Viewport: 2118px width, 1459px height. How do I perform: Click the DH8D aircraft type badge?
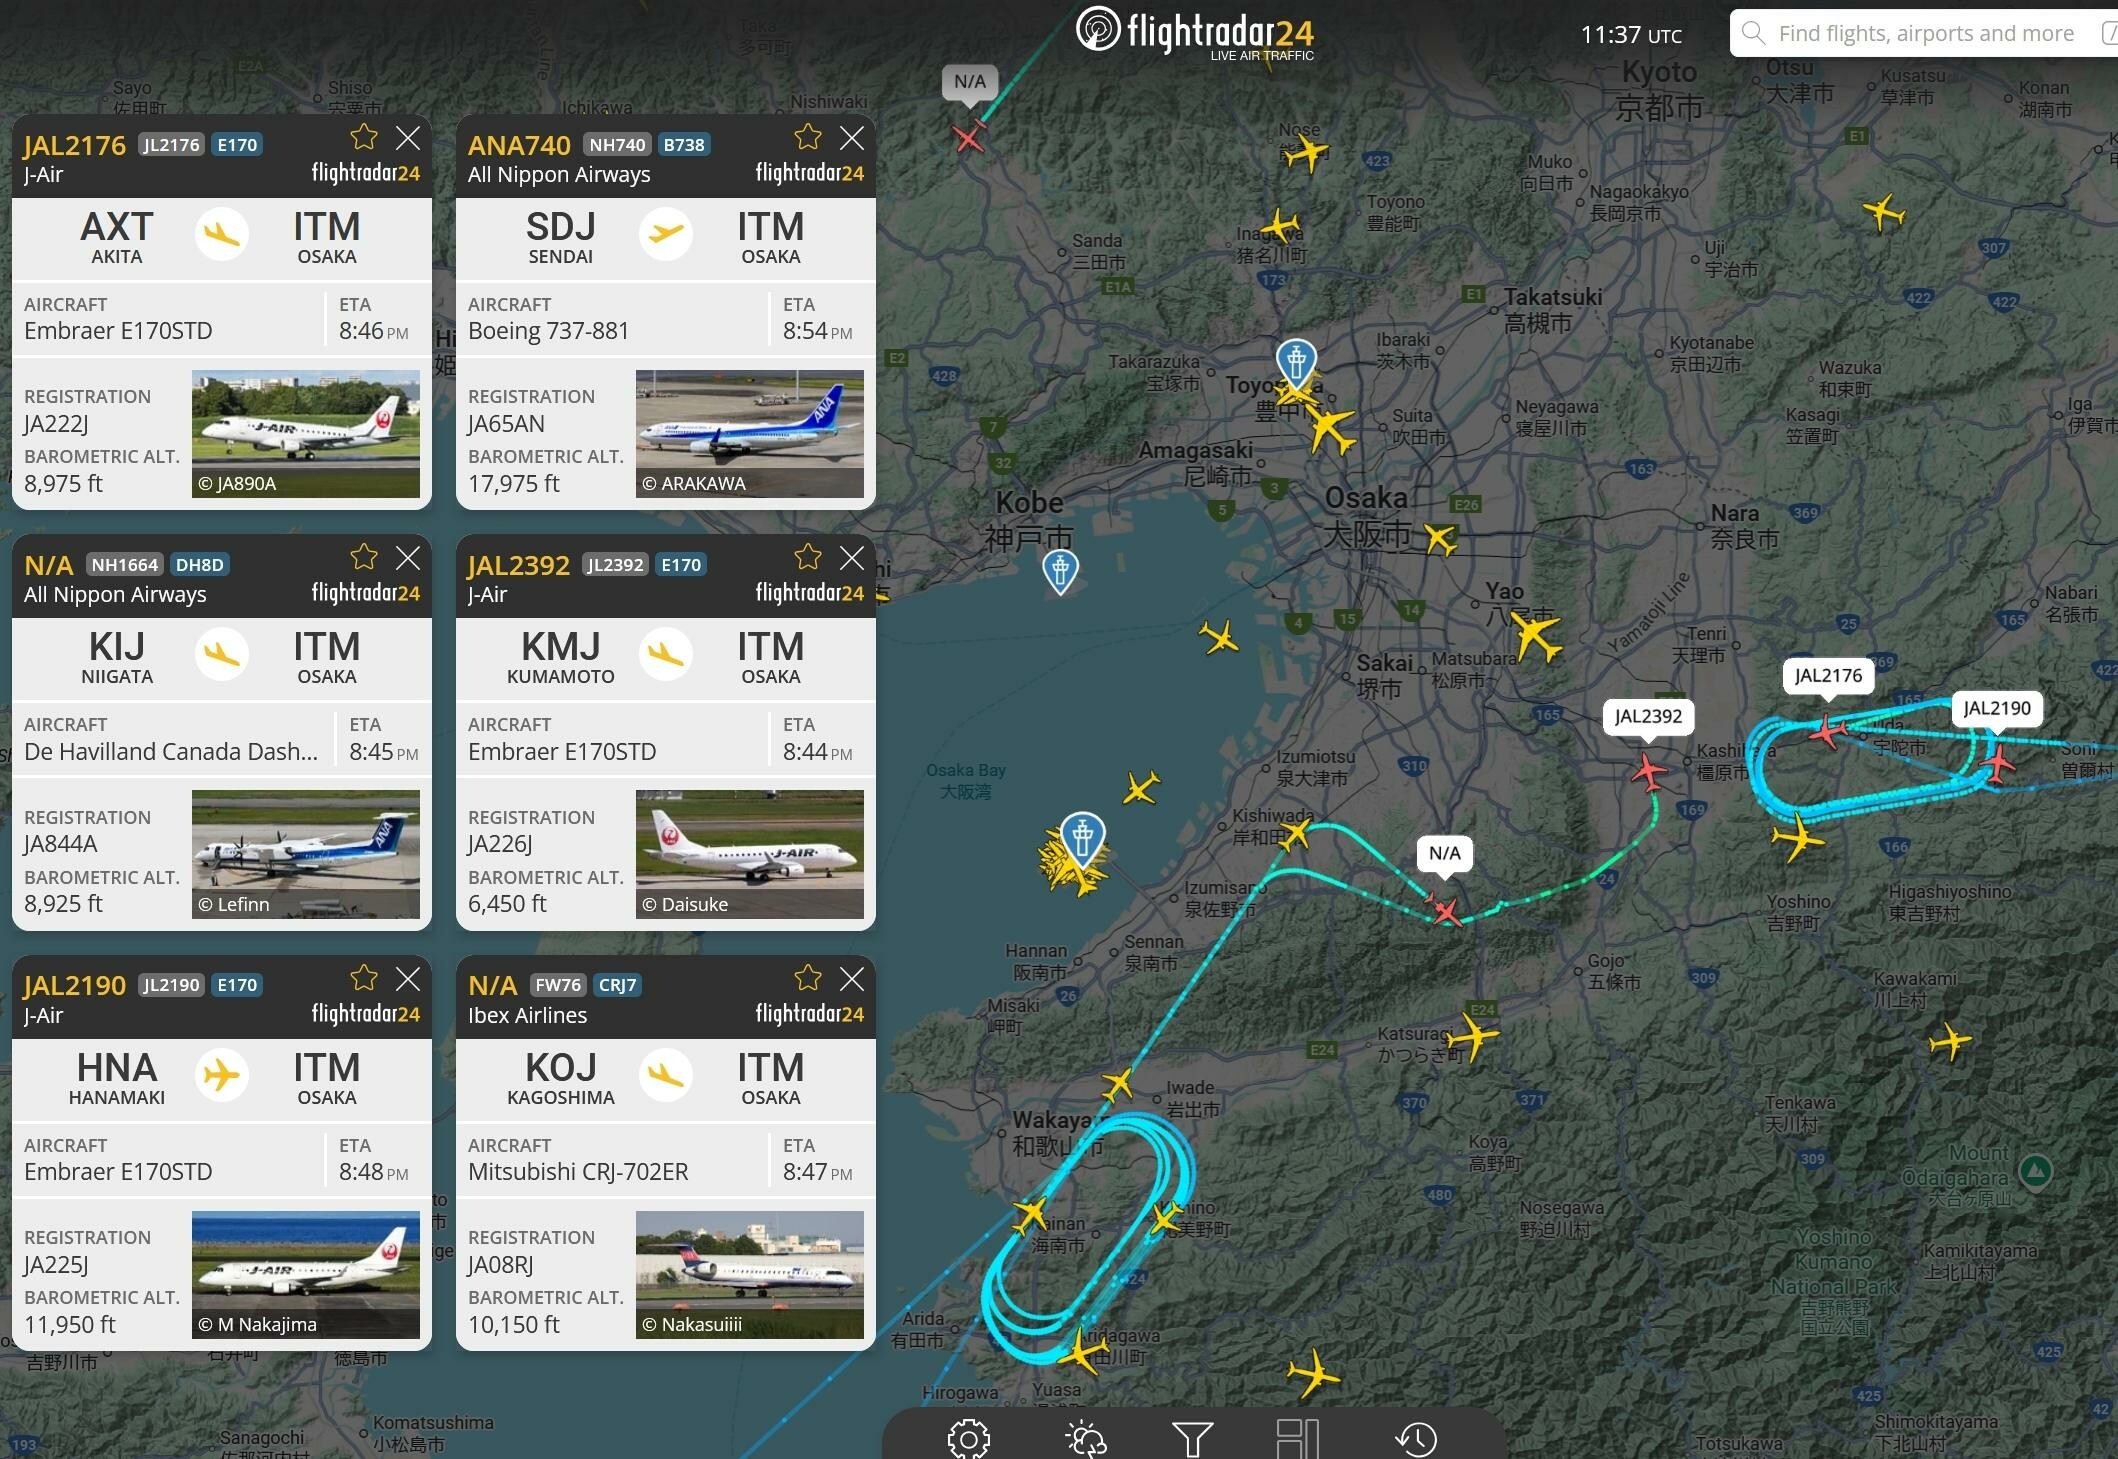point(200,565)
